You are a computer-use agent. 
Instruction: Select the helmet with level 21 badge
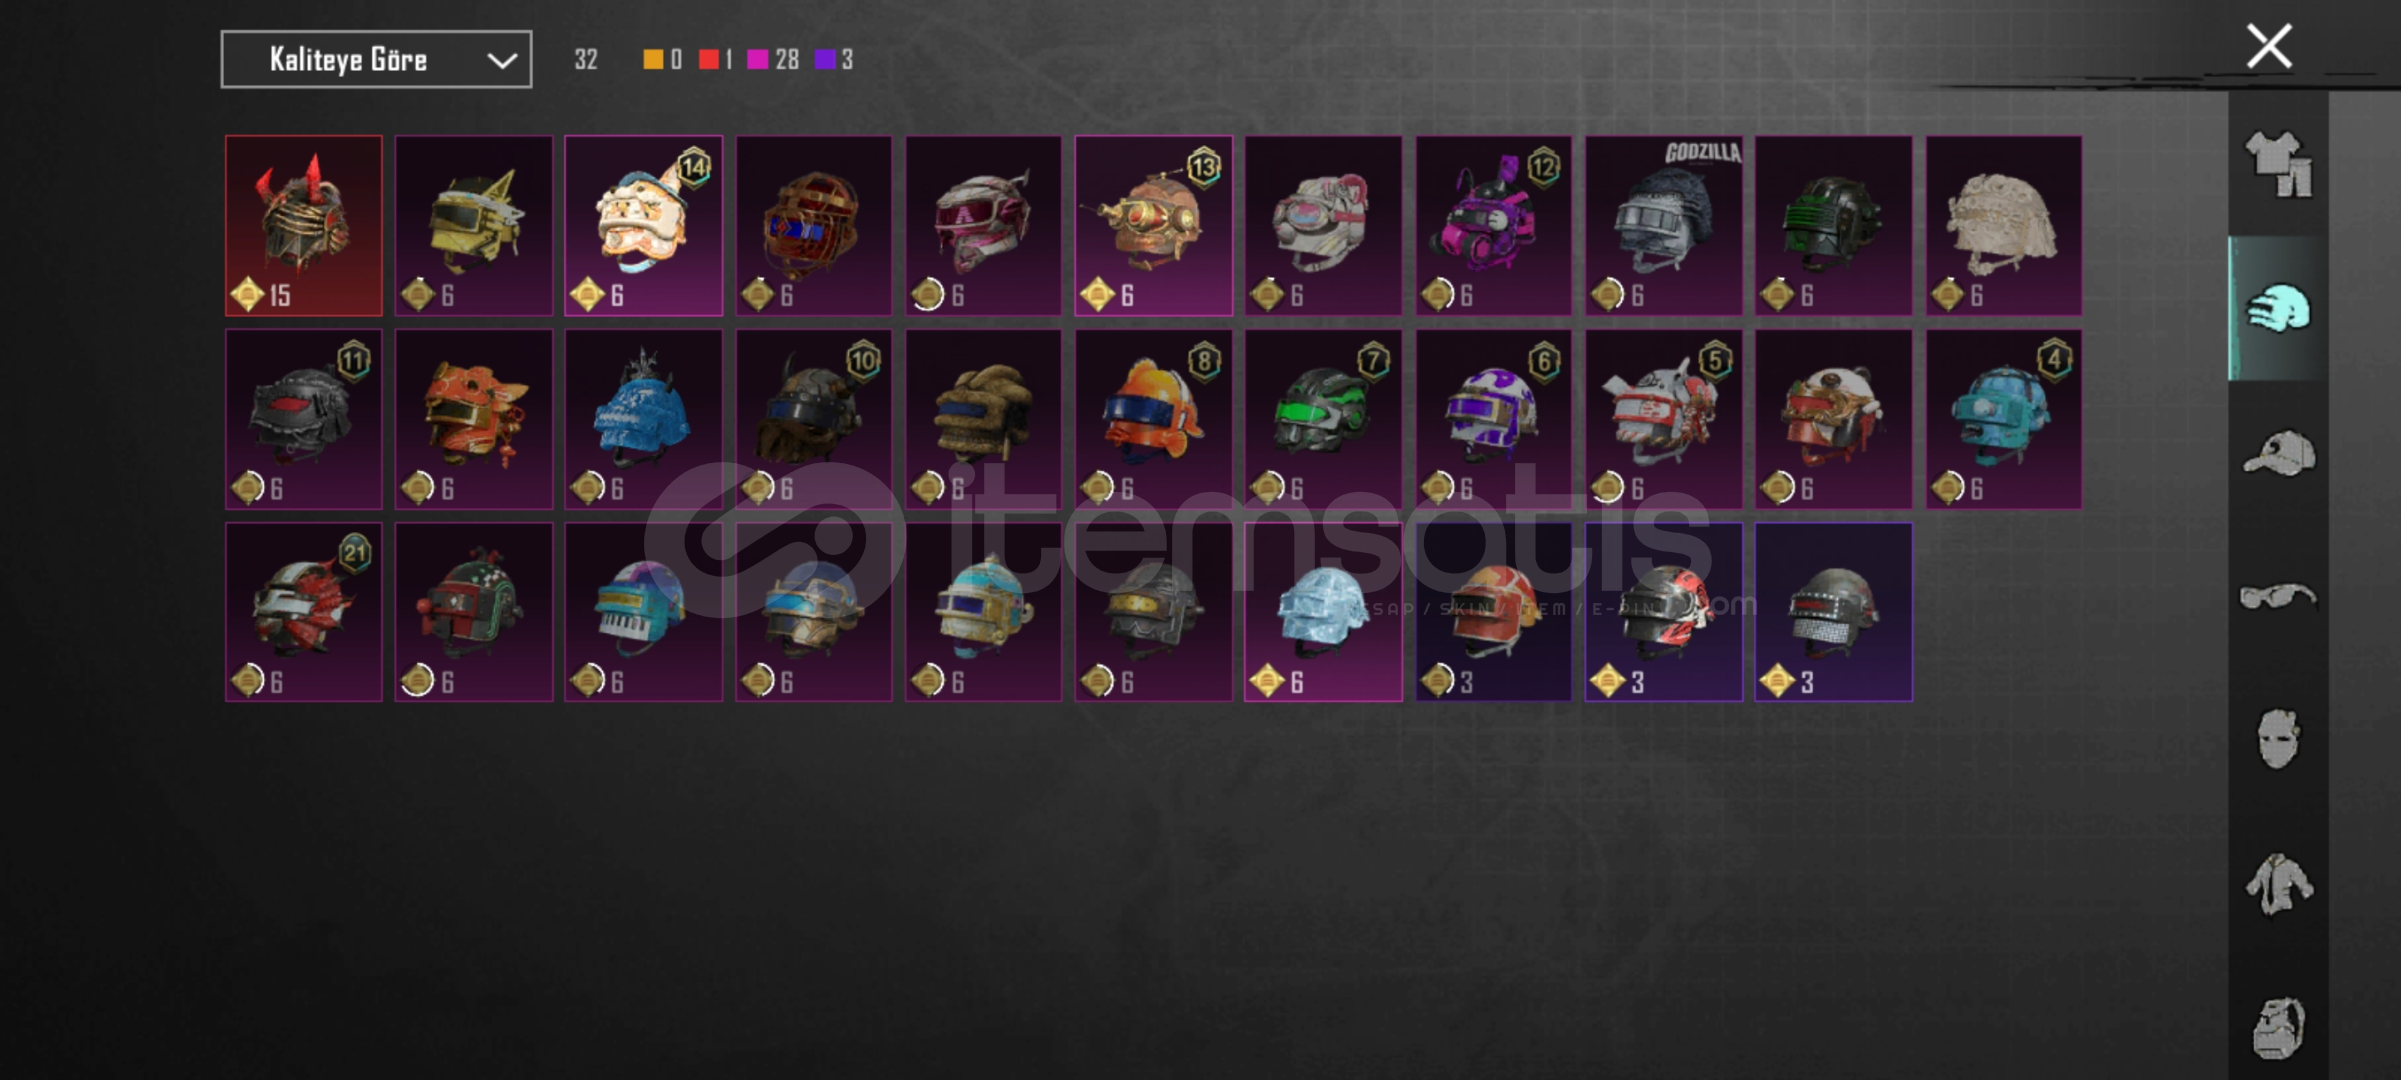[x=304, y=612]
